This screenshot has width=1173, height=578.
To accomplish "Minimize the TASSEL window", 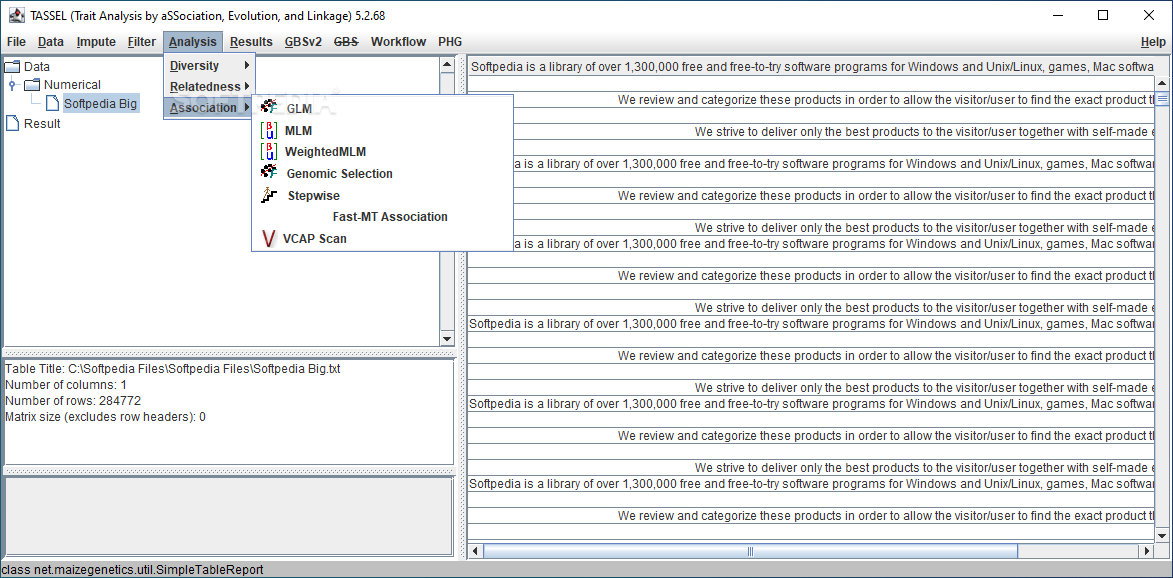I will [x=1058, y=15].
